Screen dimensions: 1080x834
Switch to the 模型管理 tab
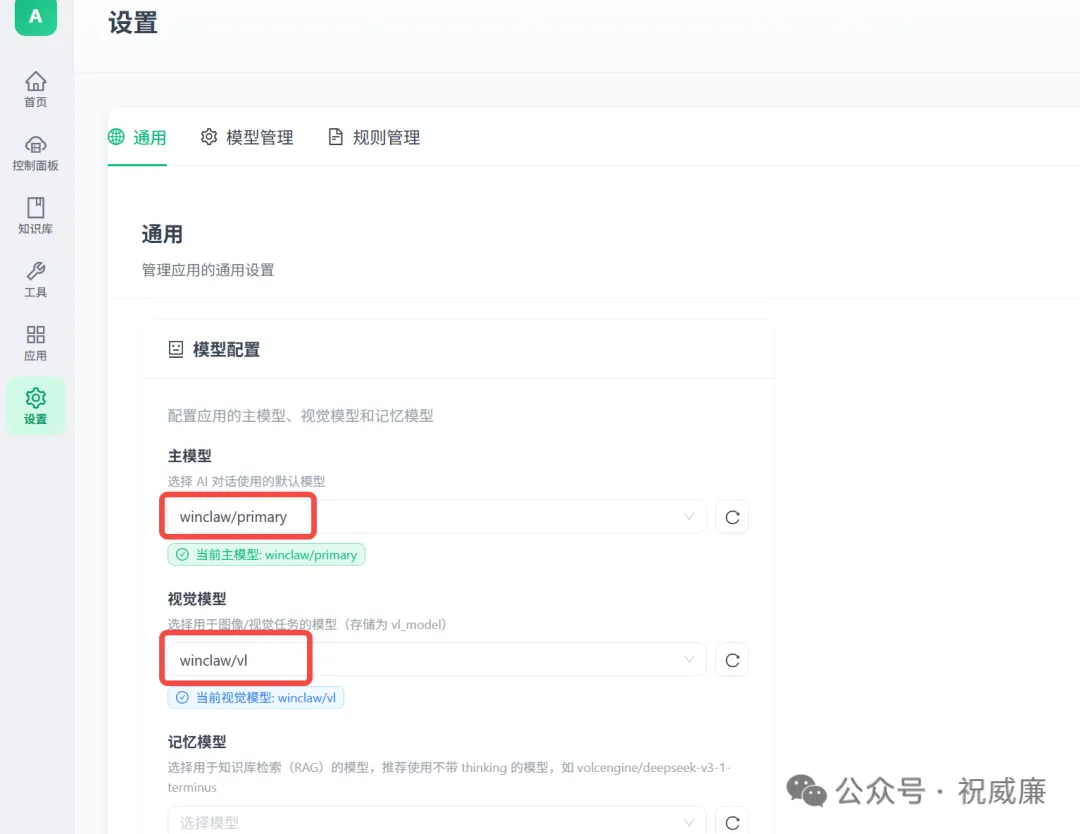(246, 137)
